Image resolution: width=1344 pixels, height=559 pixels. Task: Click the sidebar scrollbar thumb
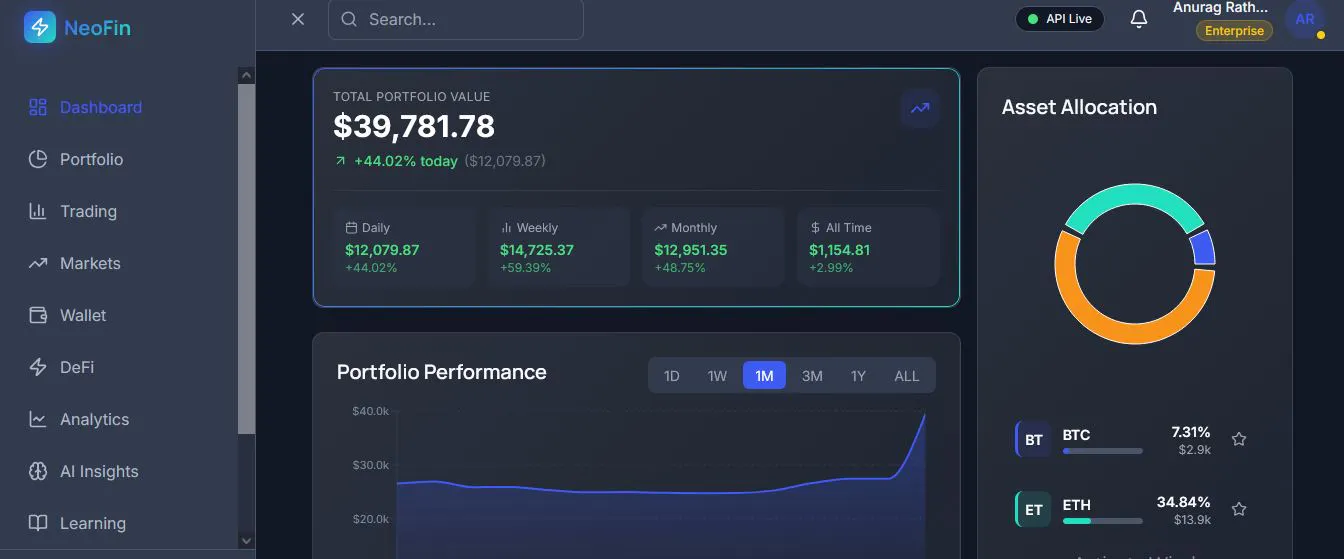click(246, 259)
